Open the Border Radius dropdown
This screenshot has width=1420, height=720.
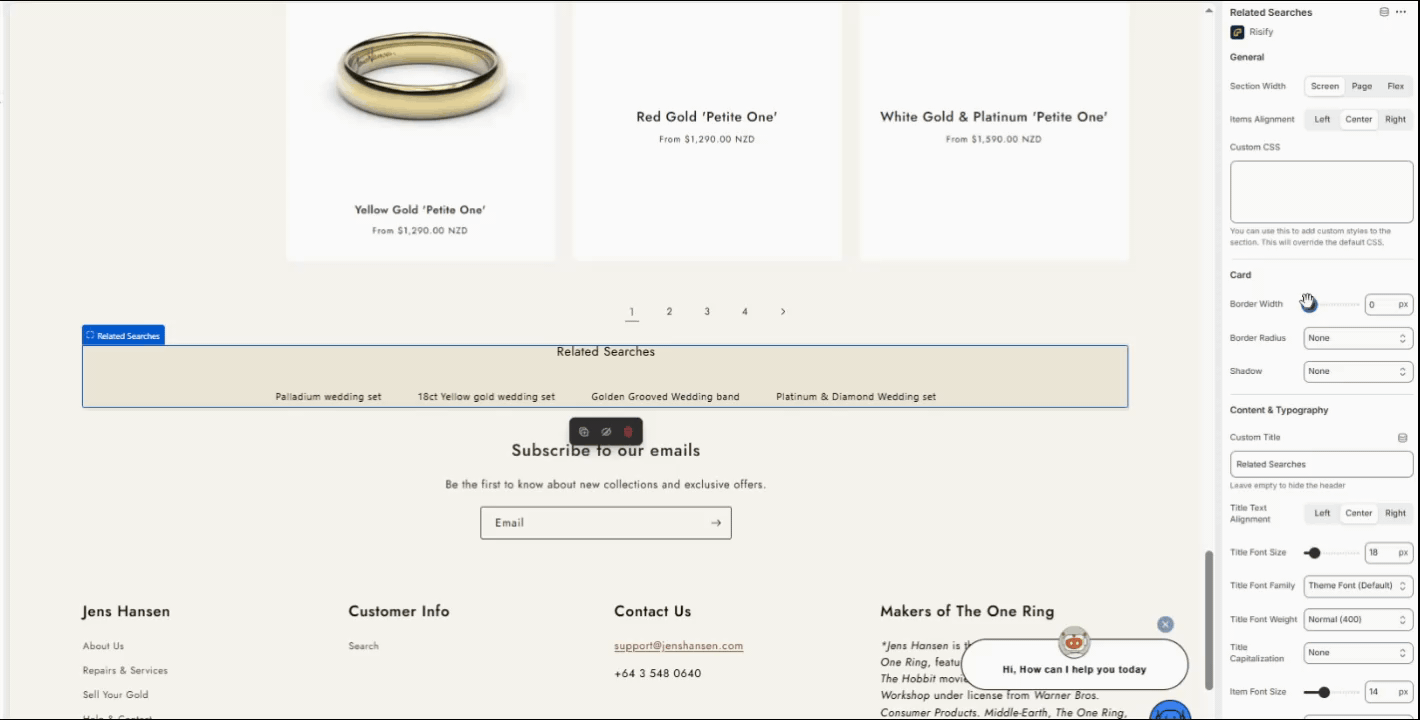point(1358,338)
